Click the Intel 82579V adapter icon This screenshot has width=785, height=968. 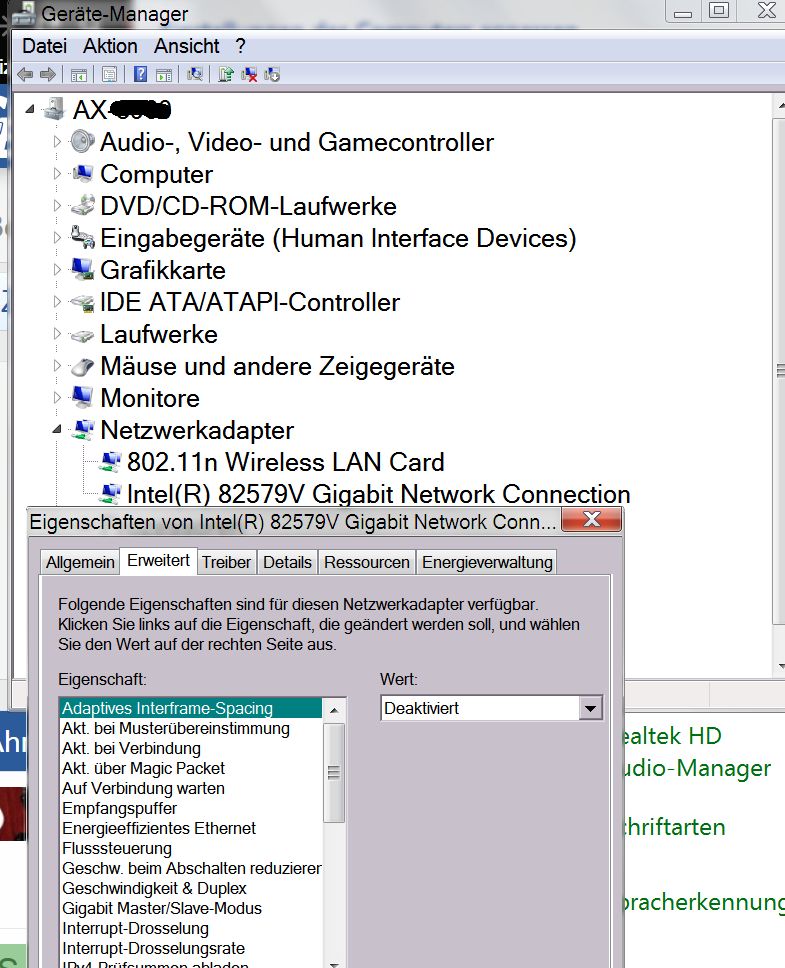pyautogui.click(x=110, y=493)
